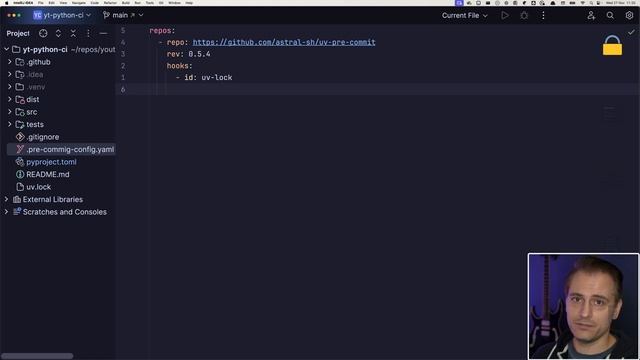Select .pre-commig-config.yaml in the tree
The image size is (640, 360).
[x=70, y=149]
